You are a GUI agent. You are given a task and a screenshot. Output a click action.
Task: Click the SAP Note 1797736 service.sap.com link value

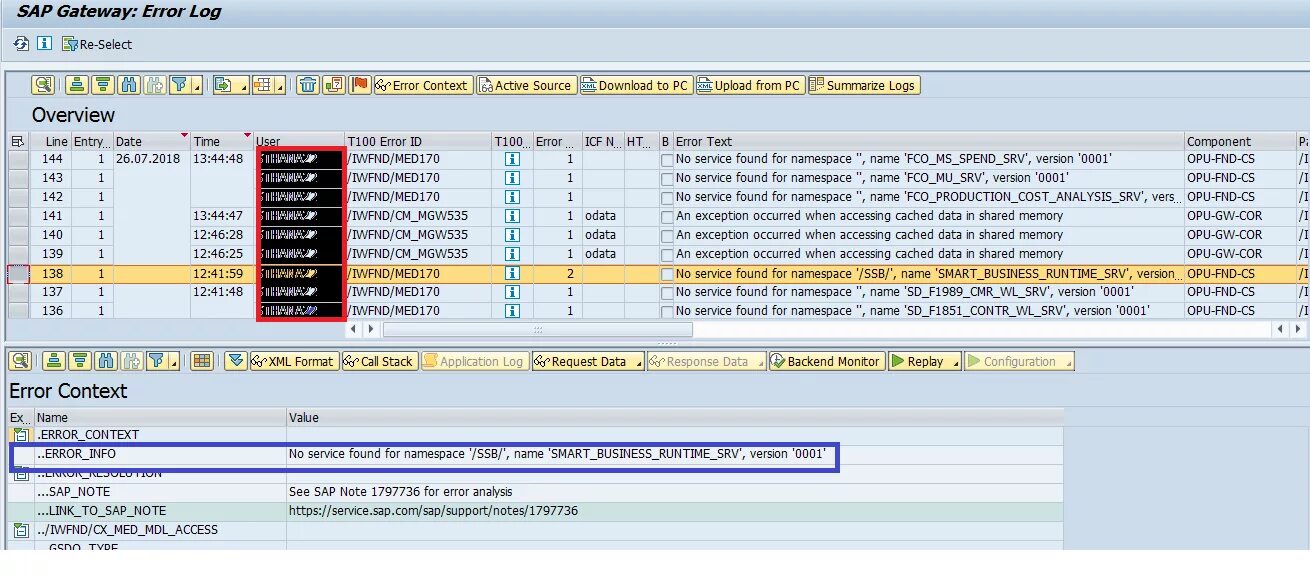click(433, 511)
